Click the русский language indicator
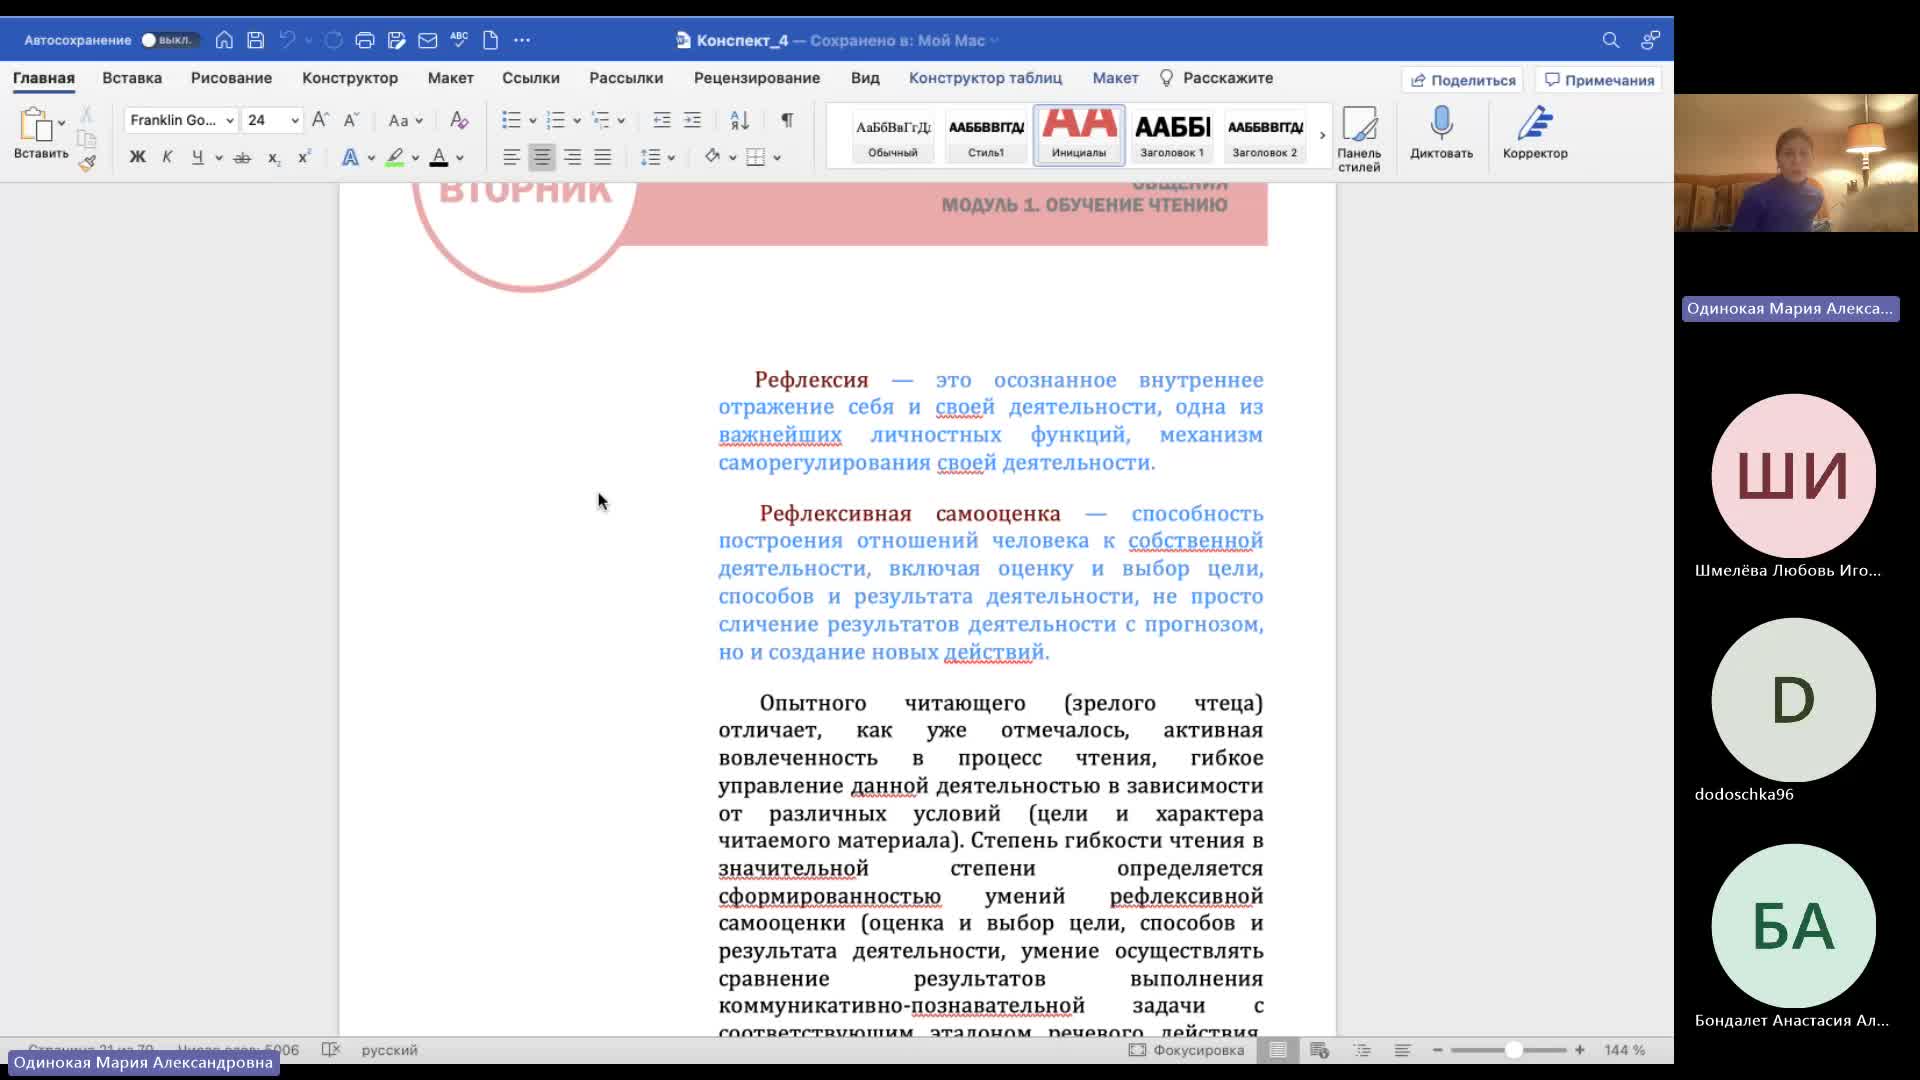 click(389, 1050)
